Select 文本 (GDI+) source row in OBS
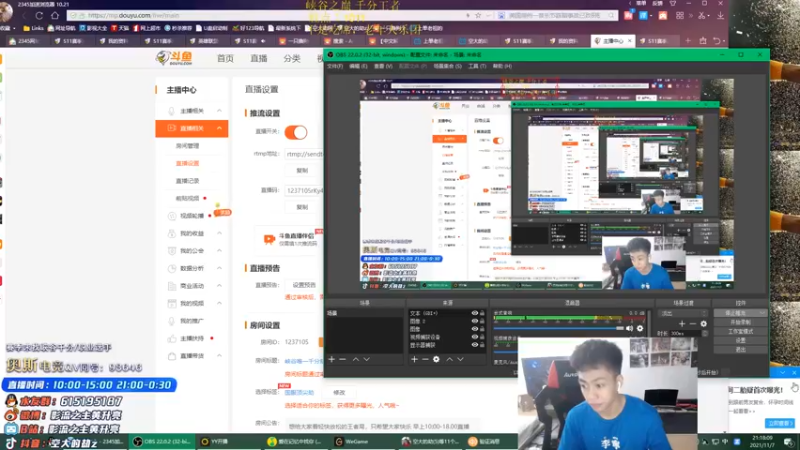800x450 pixels. click(x=447, y=313)
